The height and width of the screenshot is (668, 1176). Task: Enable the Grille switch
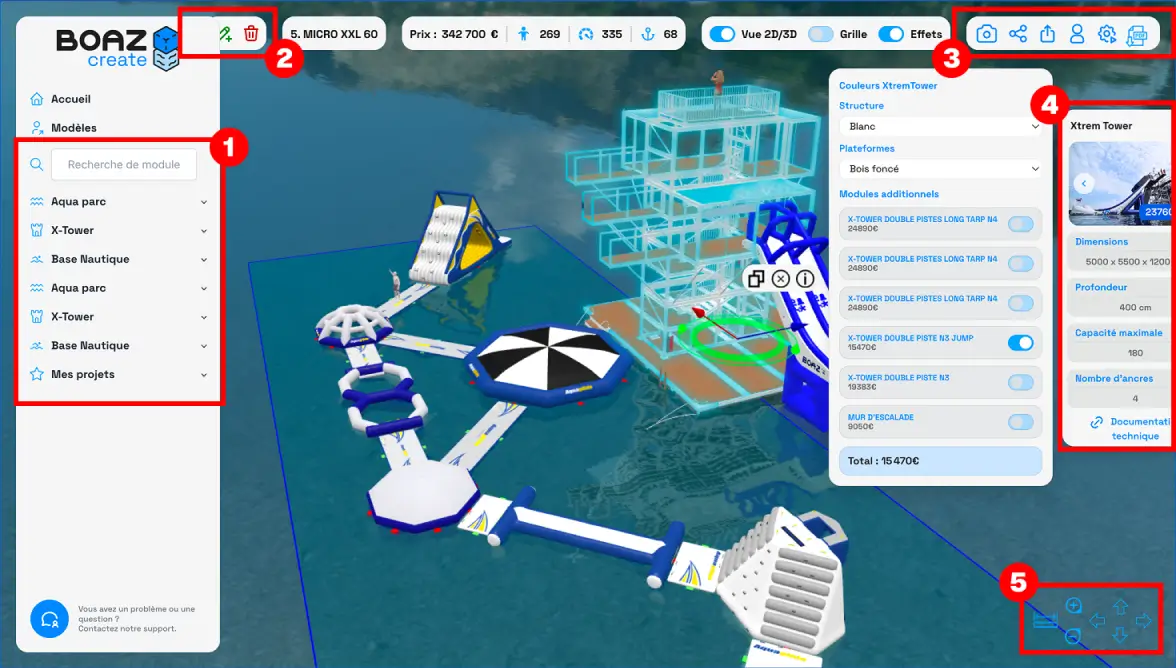pyautogui.click(x=820, y=34)
